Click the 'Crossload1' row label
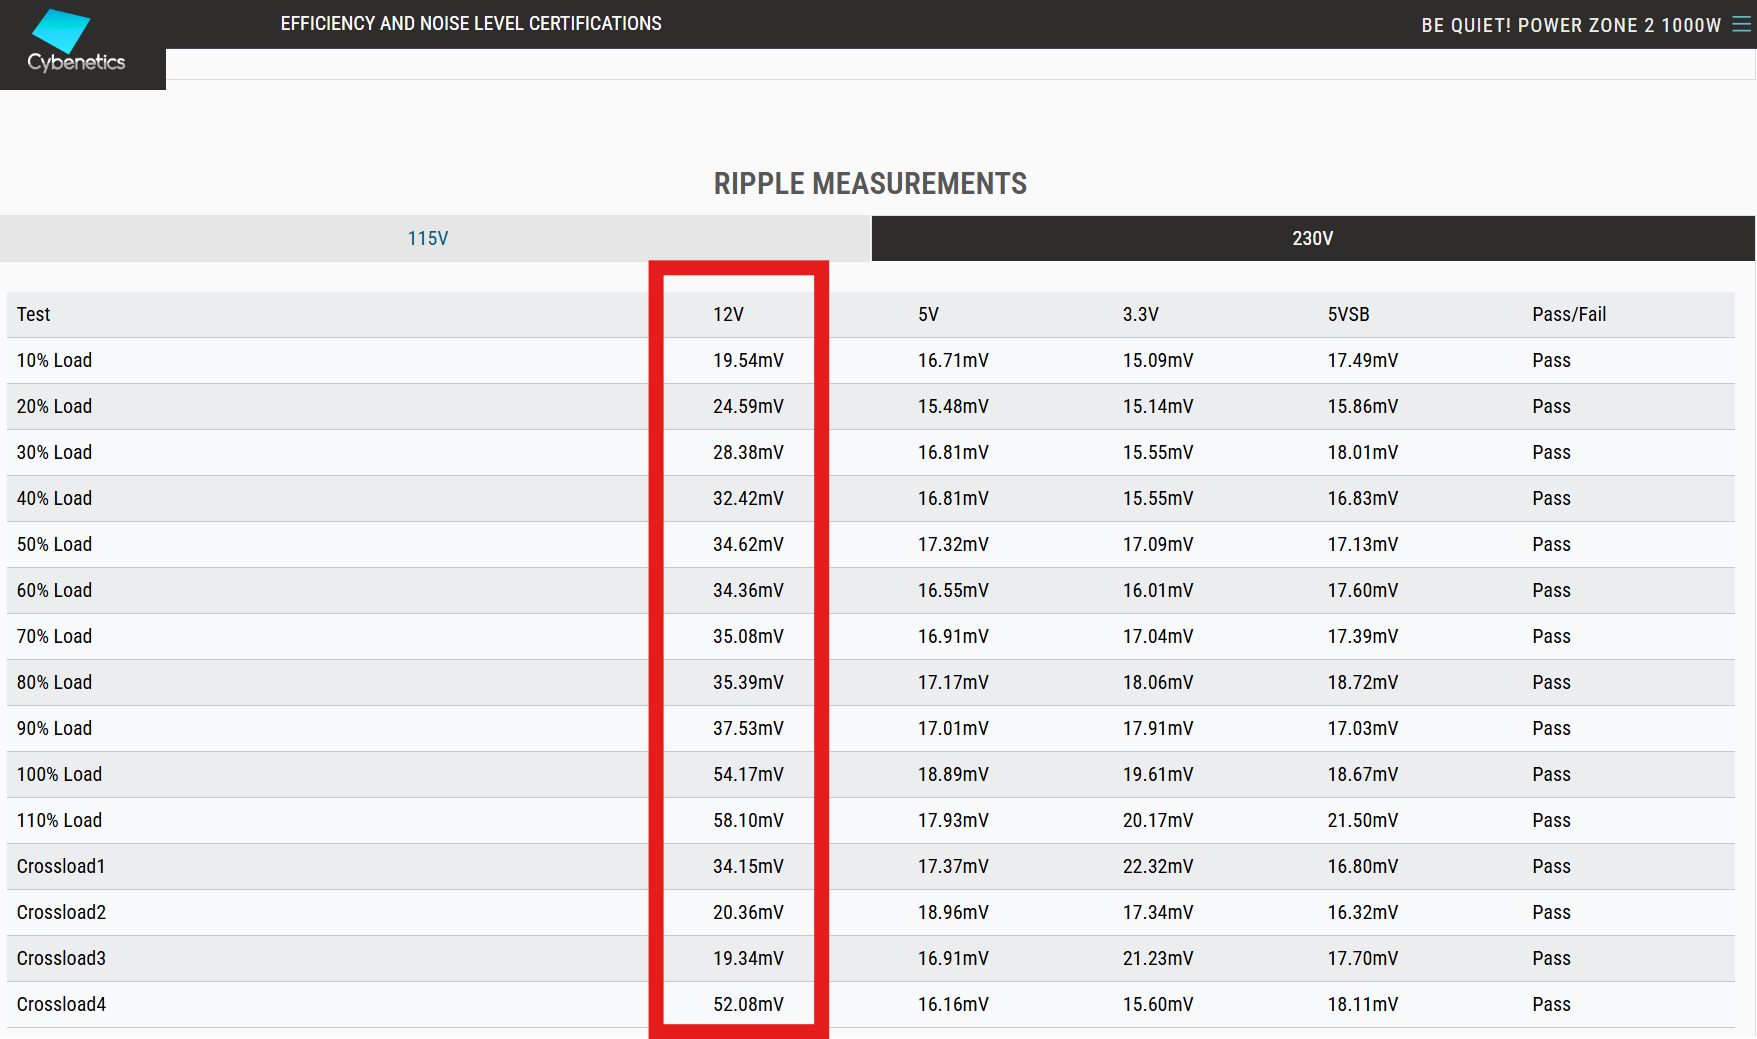 [x=61, y=866]
